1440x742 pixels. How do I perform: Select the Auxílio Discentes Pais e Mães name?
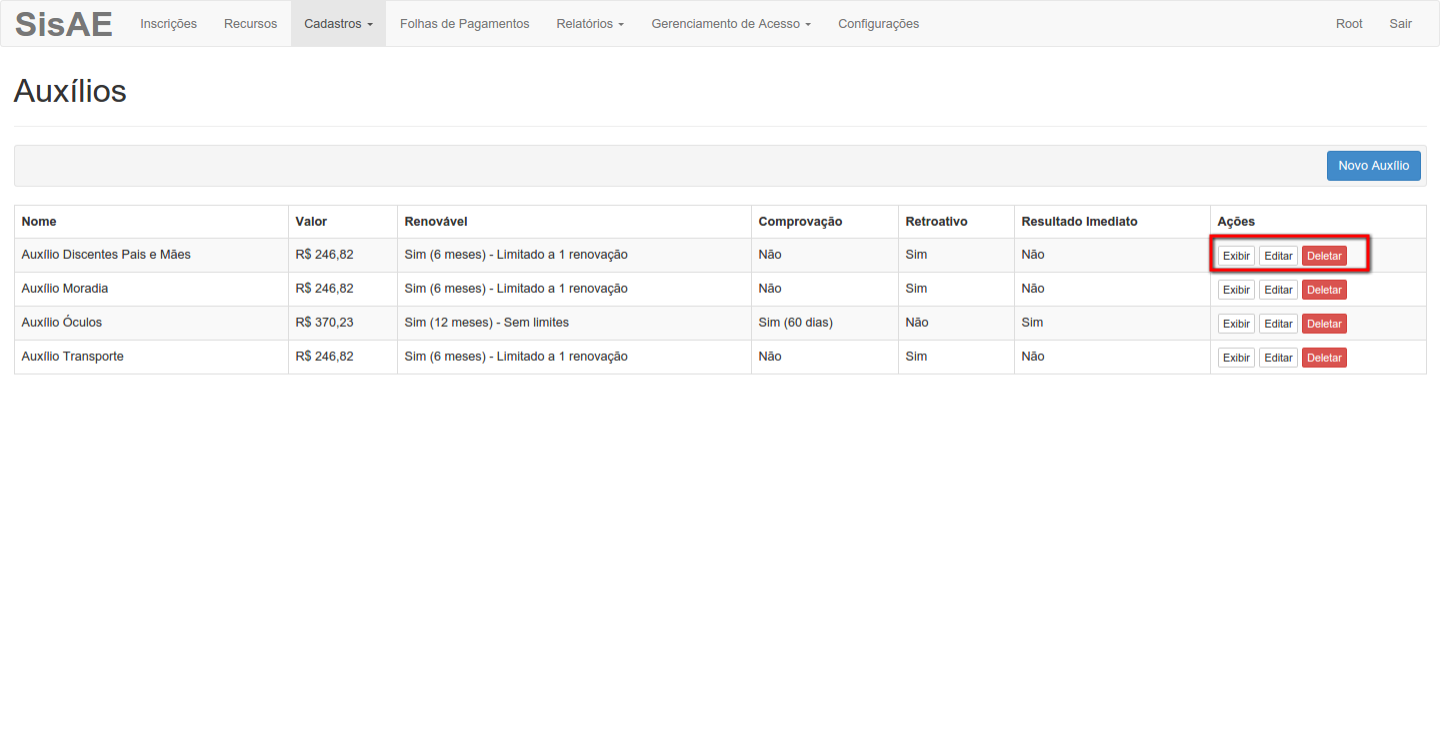(106, 255)
